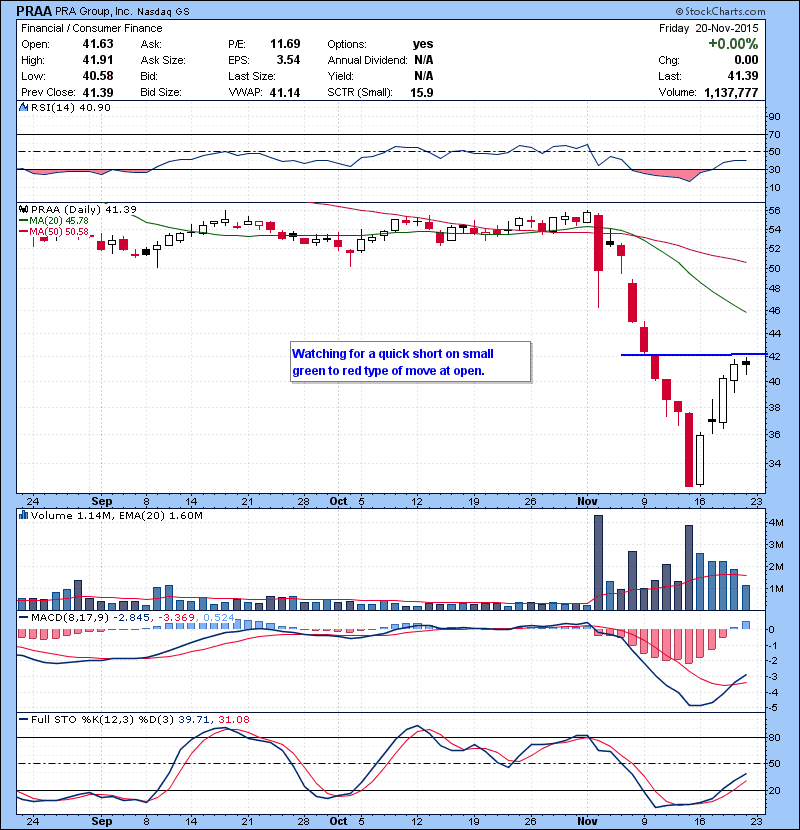Click the Annual Dividend N/A value
The image size is (800, 830).
pos(424,60)
